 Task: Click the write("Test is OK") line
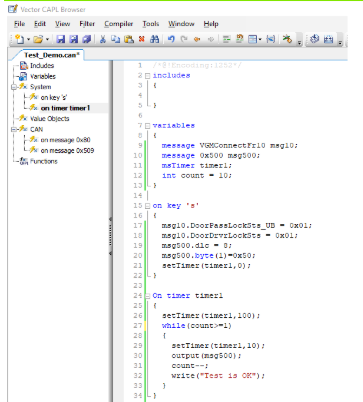(218, 376)
